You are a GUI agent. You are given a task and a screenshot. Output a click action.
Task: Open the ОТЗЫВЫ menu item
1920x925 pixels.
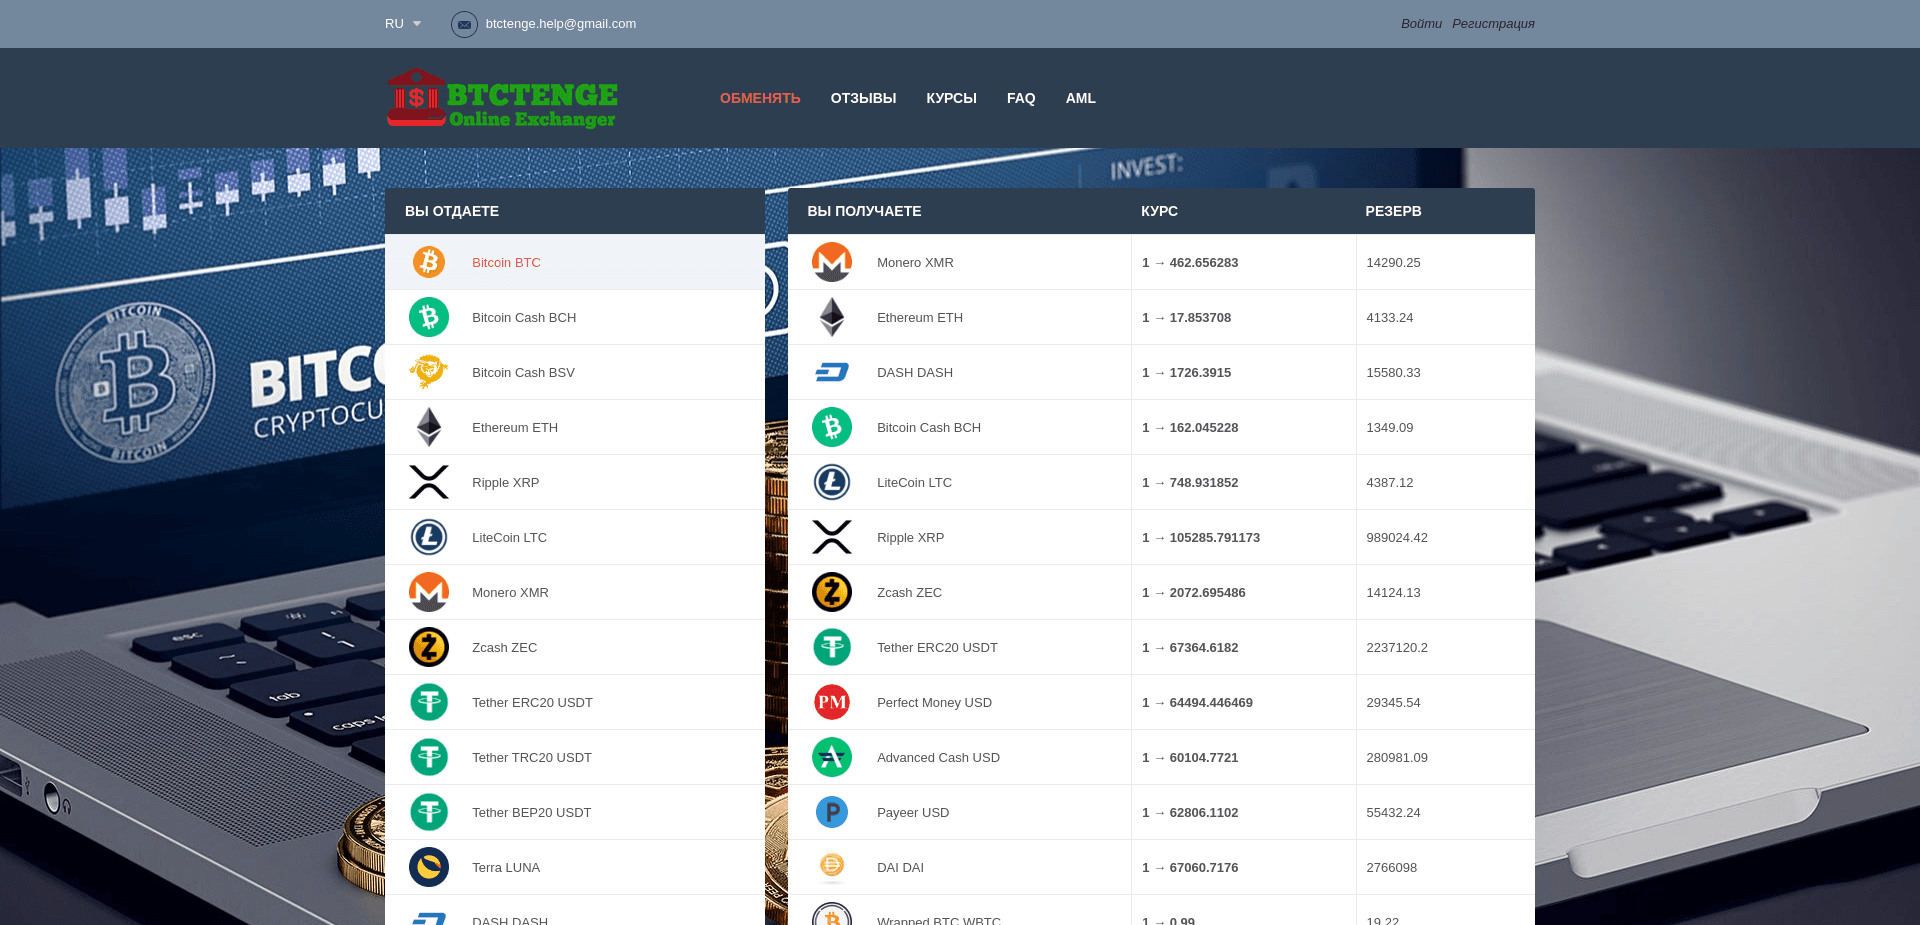[x=863, y=98]
